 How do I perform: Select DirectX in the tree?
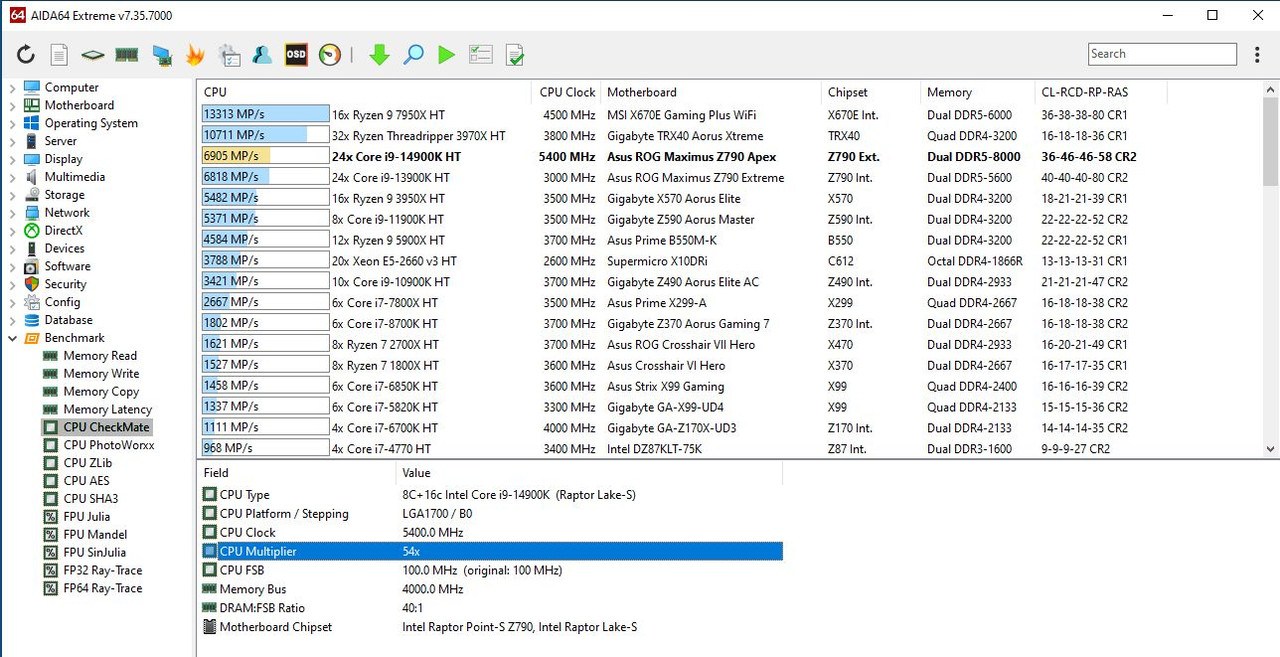pyautogui.click(x=63, y=231)
